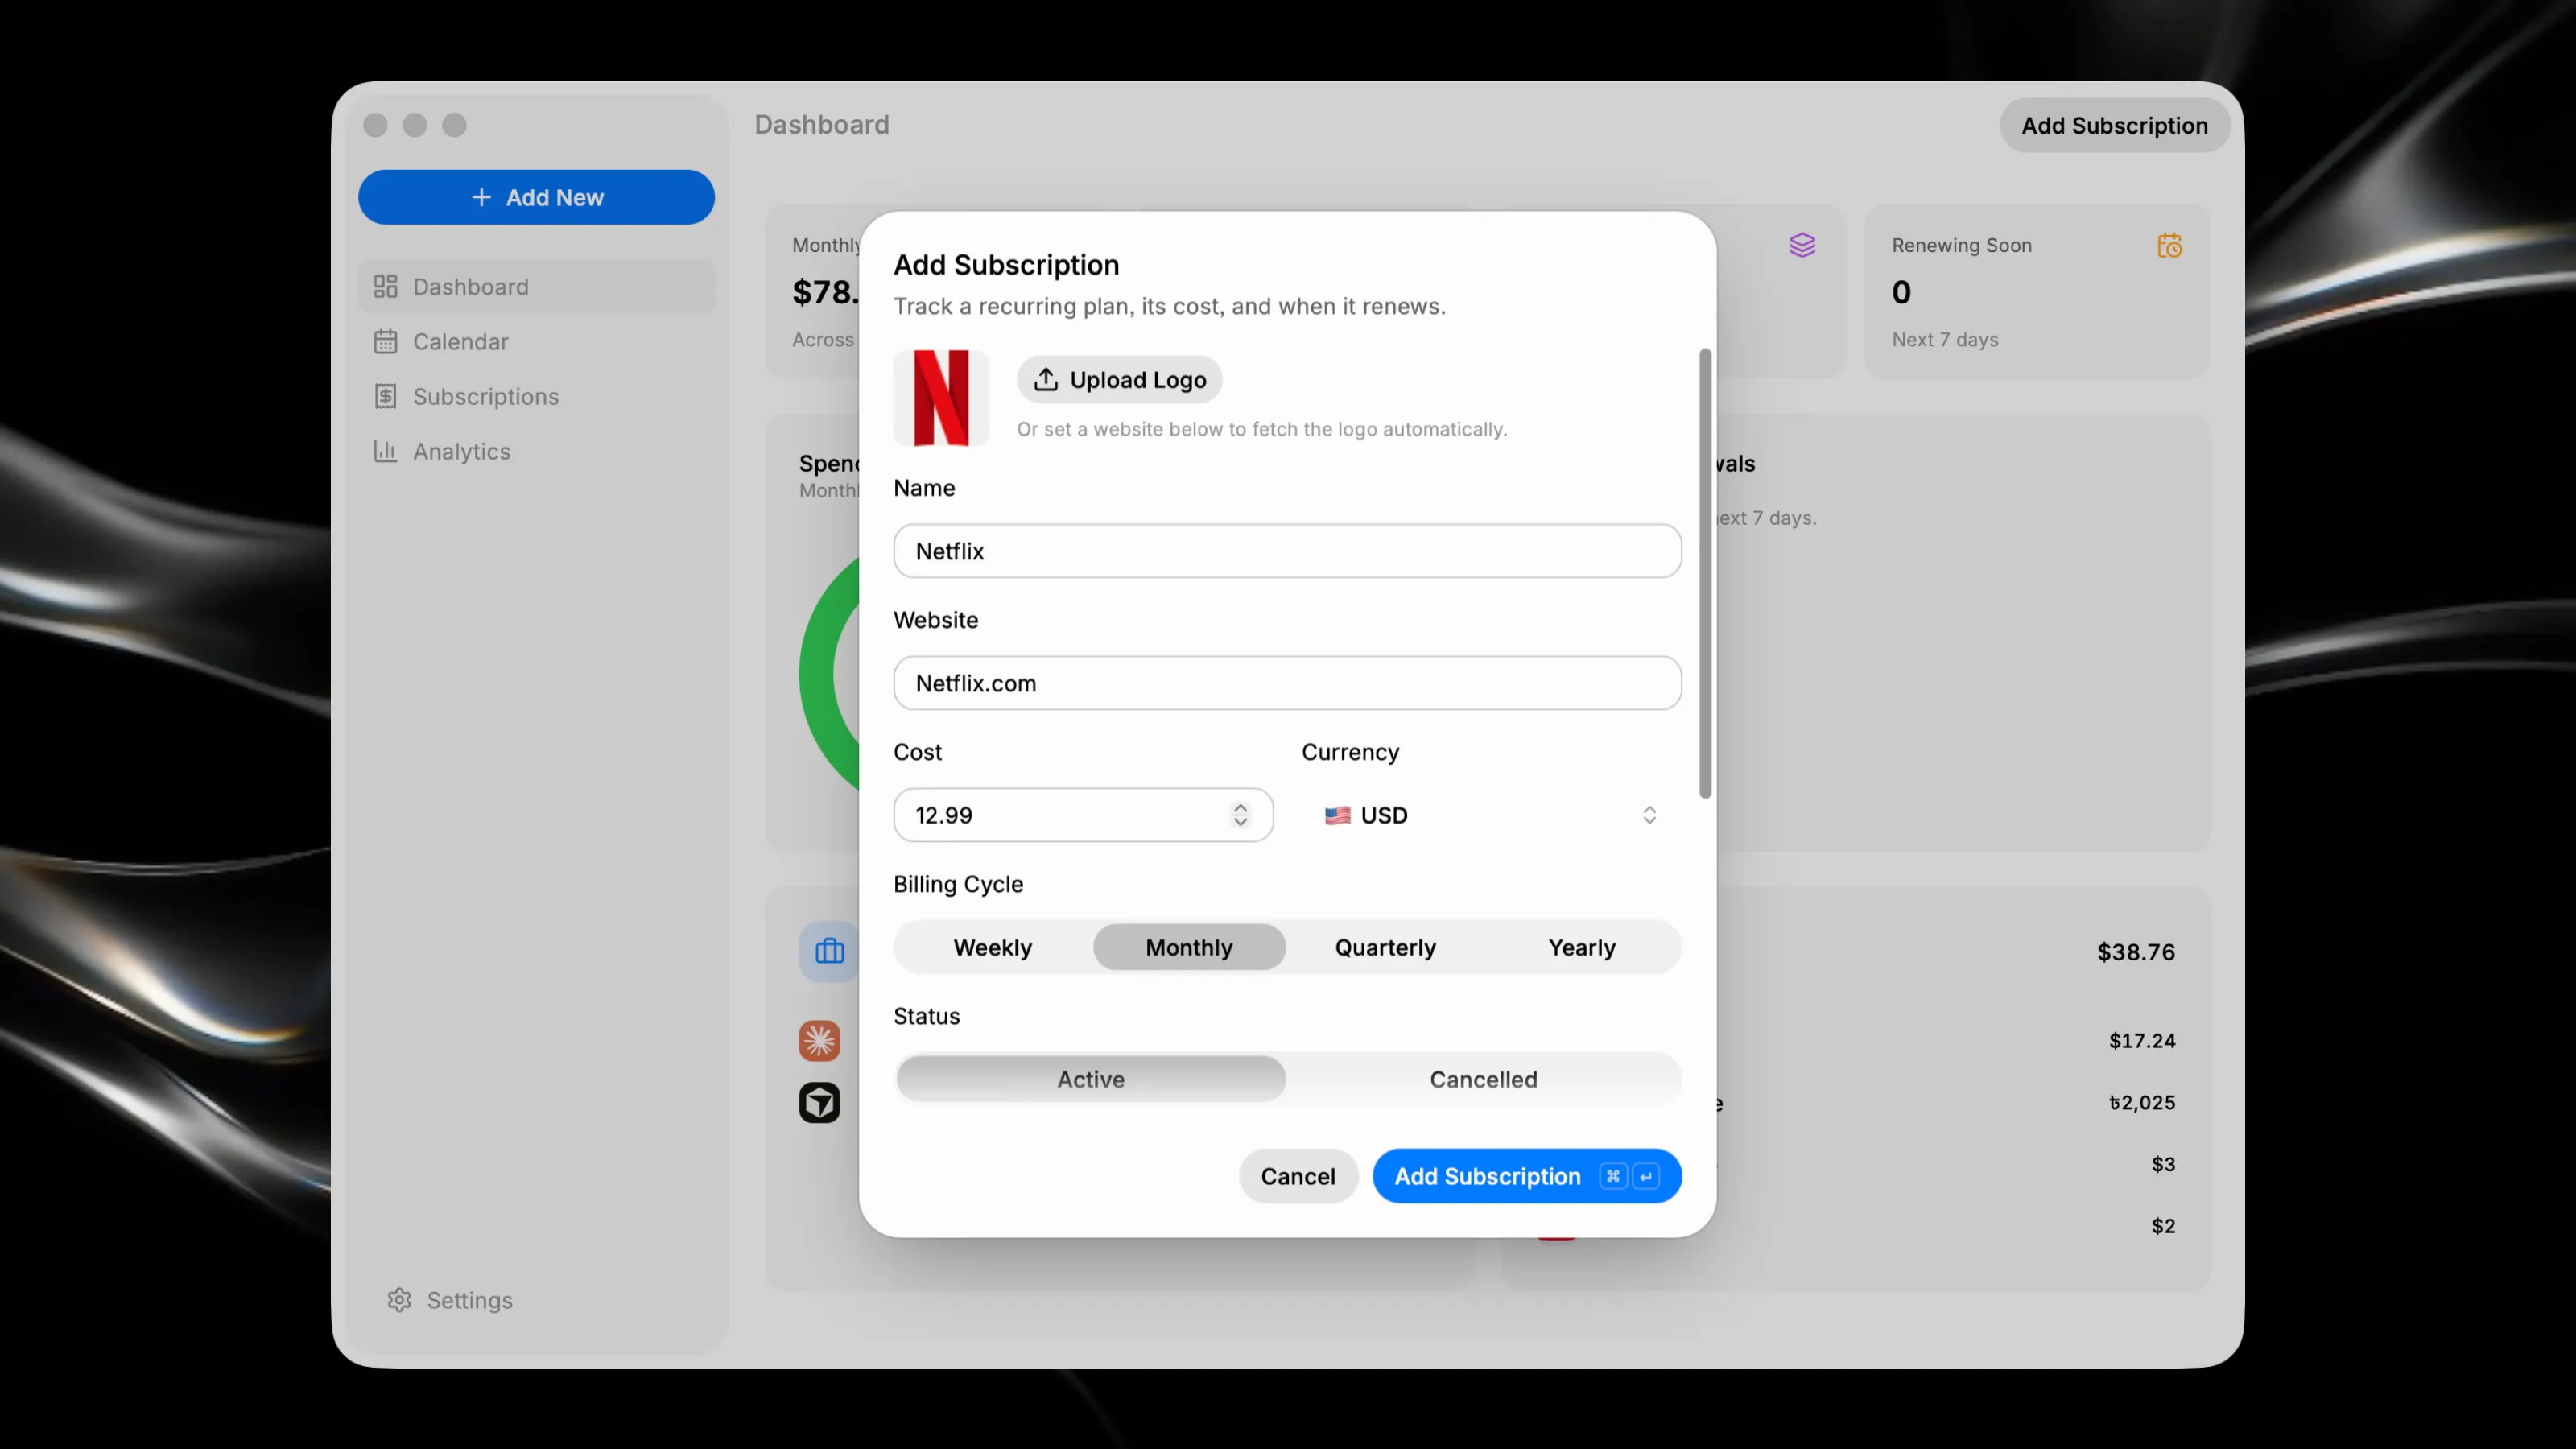This screenshot has width=2576, height=1449.
Task: Click the blue Add Subscription confirm button
Action: click(1527, 1176)
